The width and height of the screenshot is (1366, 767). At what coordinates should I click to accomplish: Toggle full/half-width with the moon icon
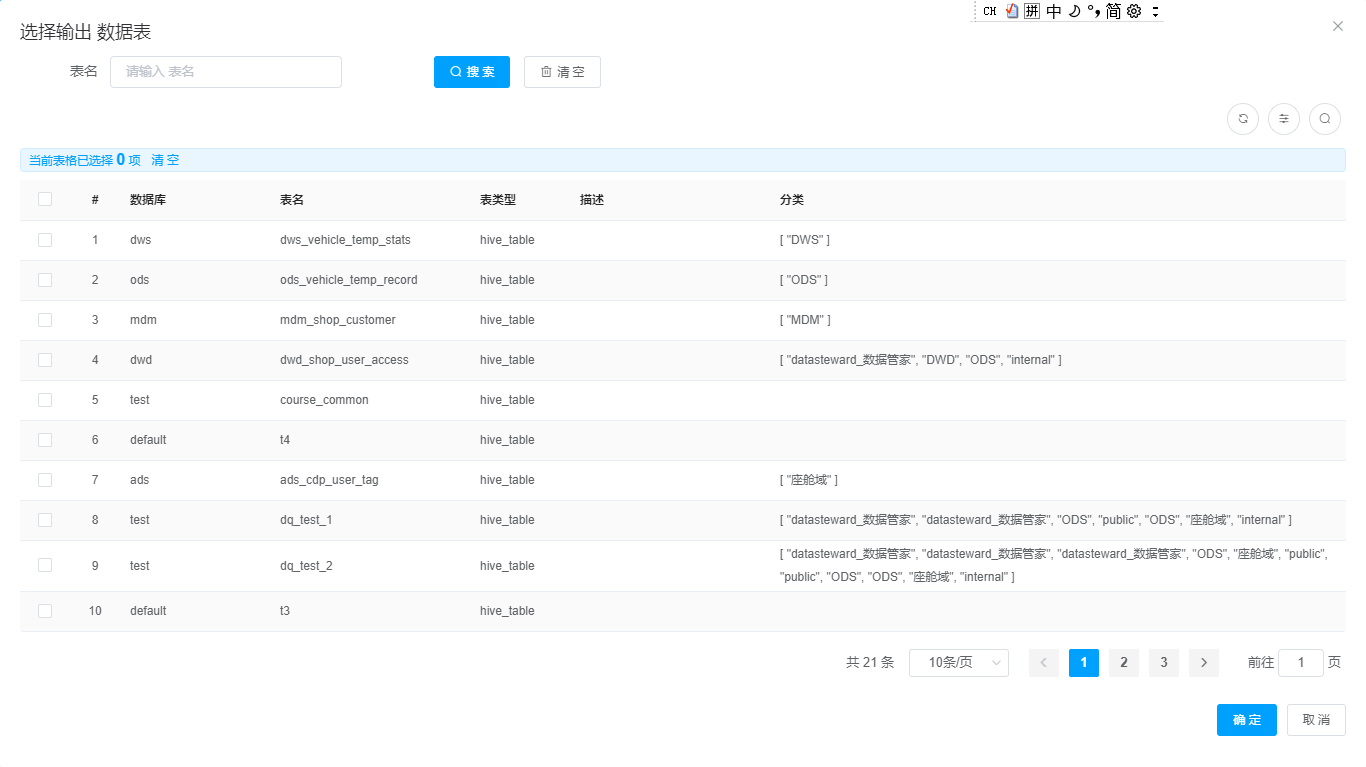click(1073, 11)
